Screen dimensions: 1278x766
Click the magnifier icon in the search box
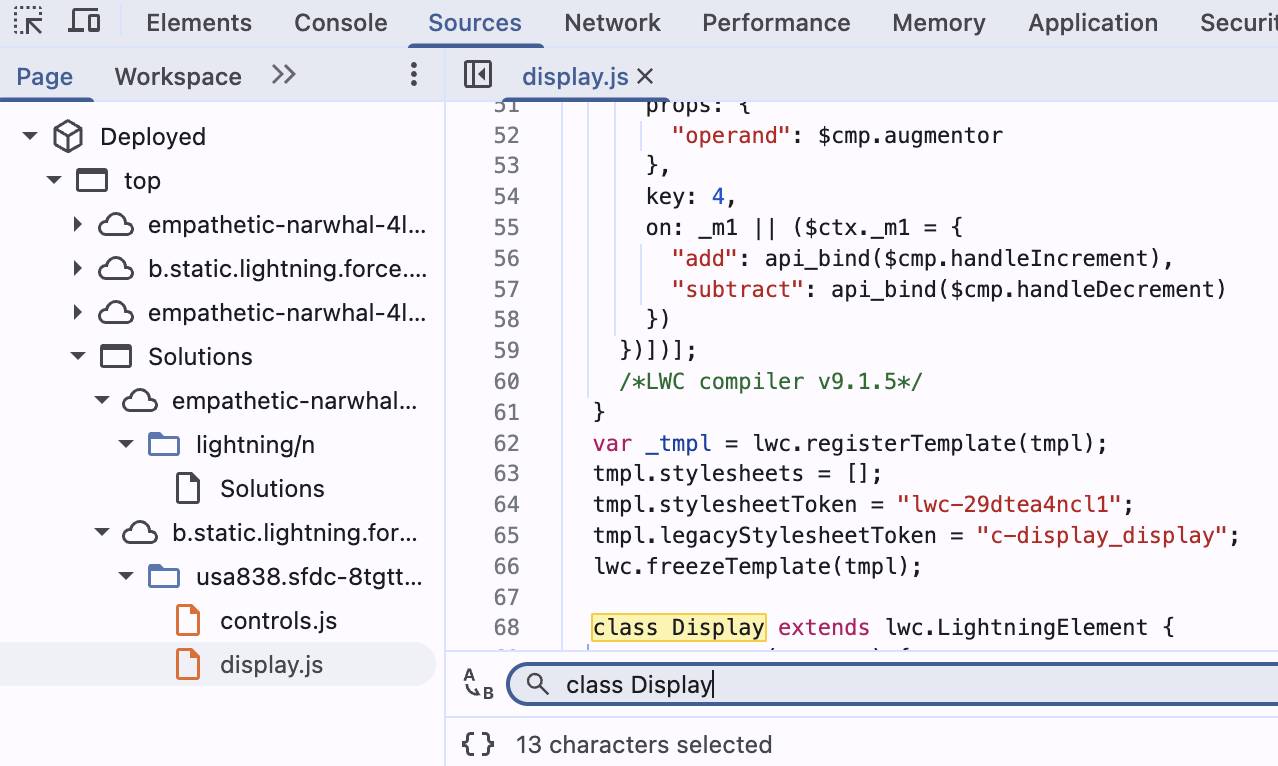tap(538, 684)
